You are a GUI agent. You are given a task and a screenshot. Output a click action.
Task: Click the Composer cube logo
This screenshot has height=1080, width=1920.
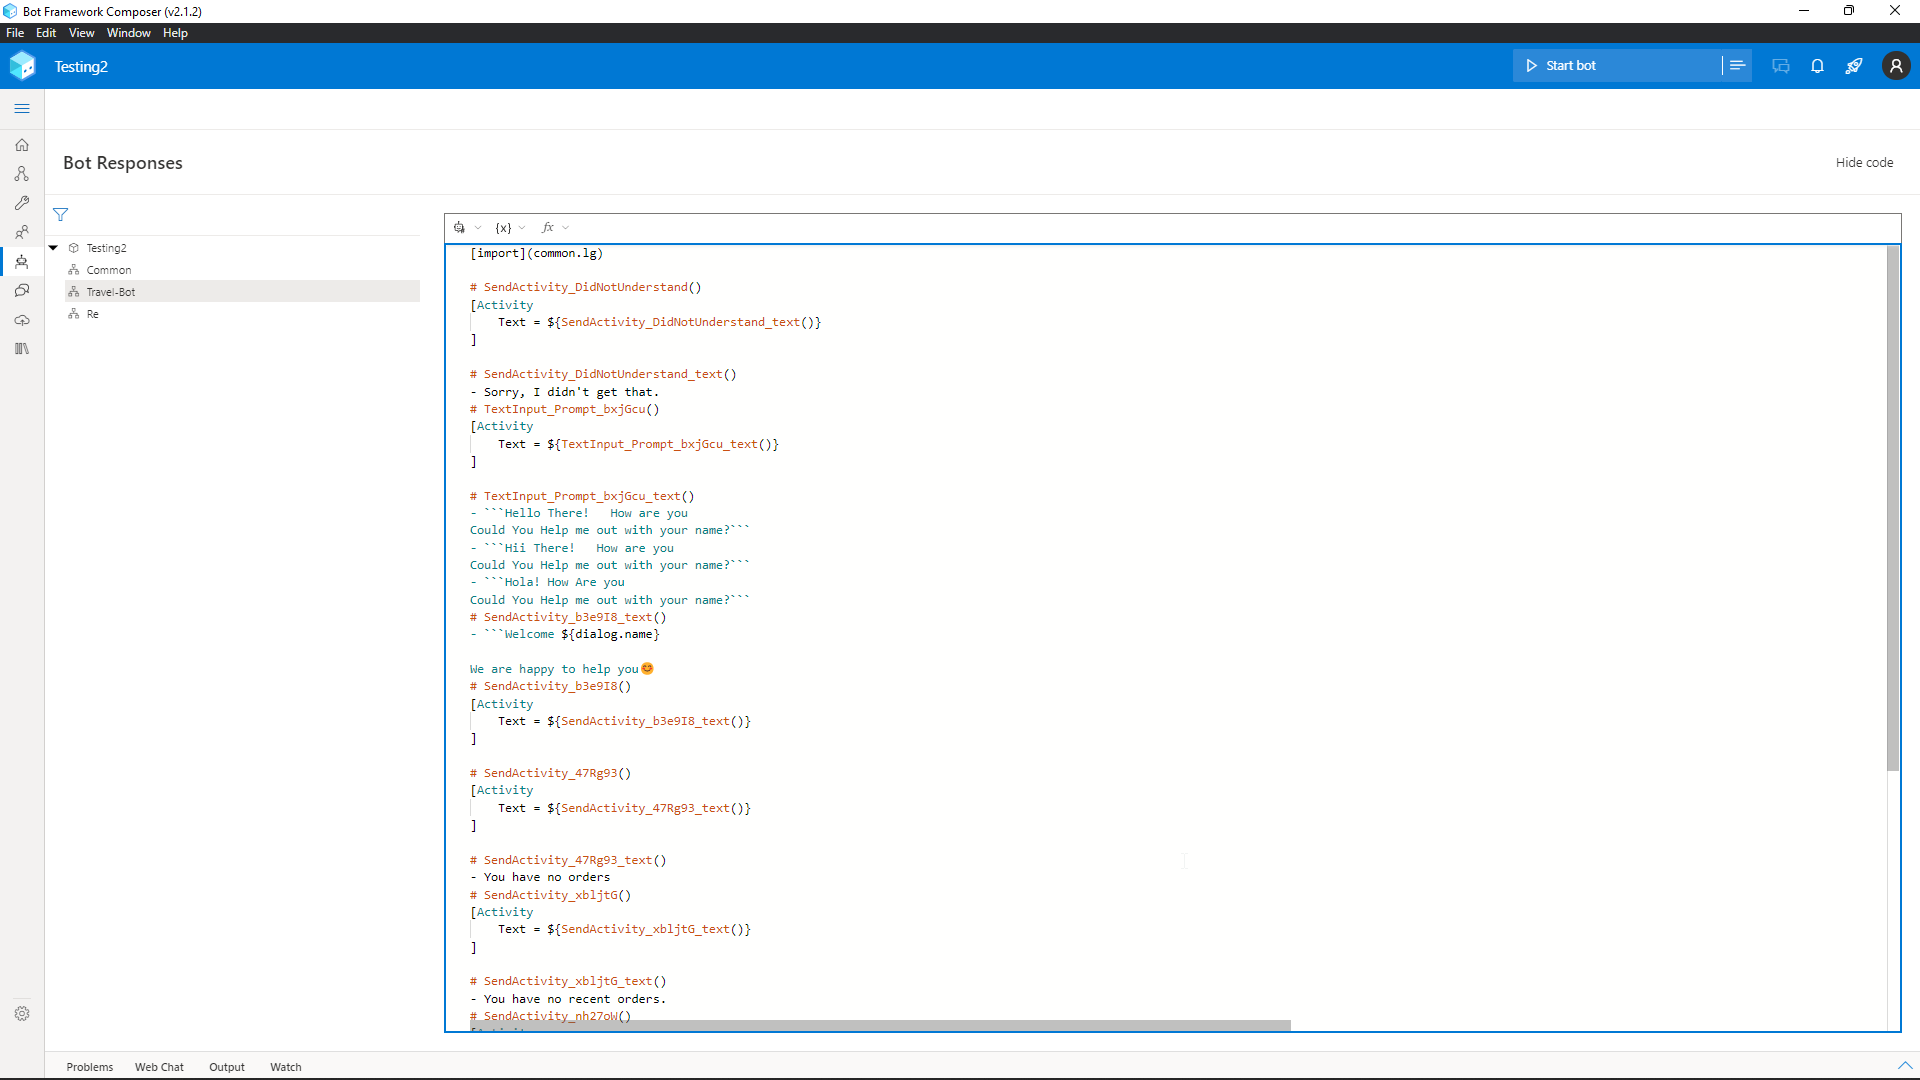(x=22, y=66)
